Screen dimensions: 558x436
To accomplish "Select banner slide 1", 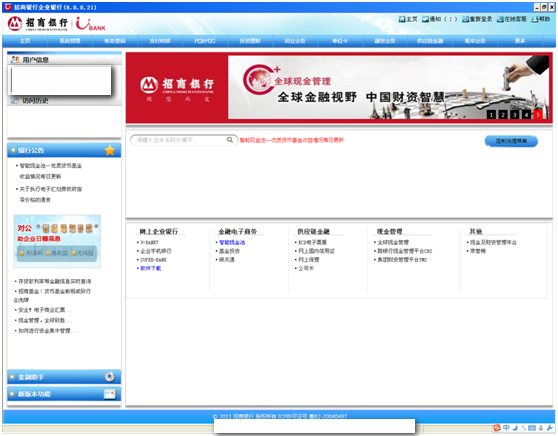I will coord(491,115).
